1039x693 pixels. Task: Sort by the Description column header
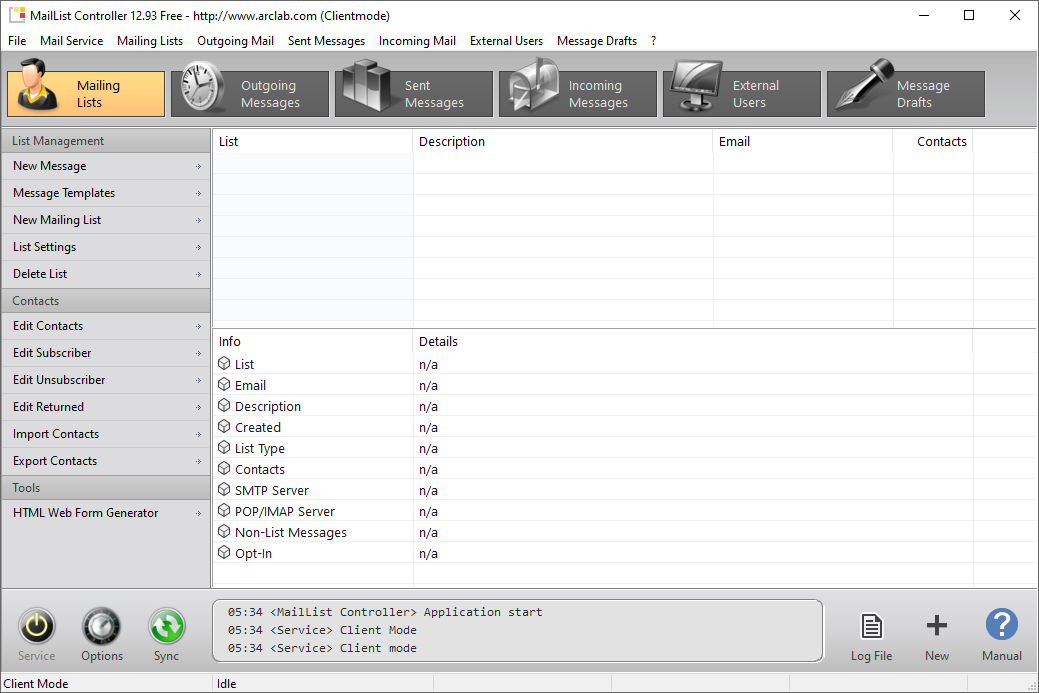tap(563, 141)
